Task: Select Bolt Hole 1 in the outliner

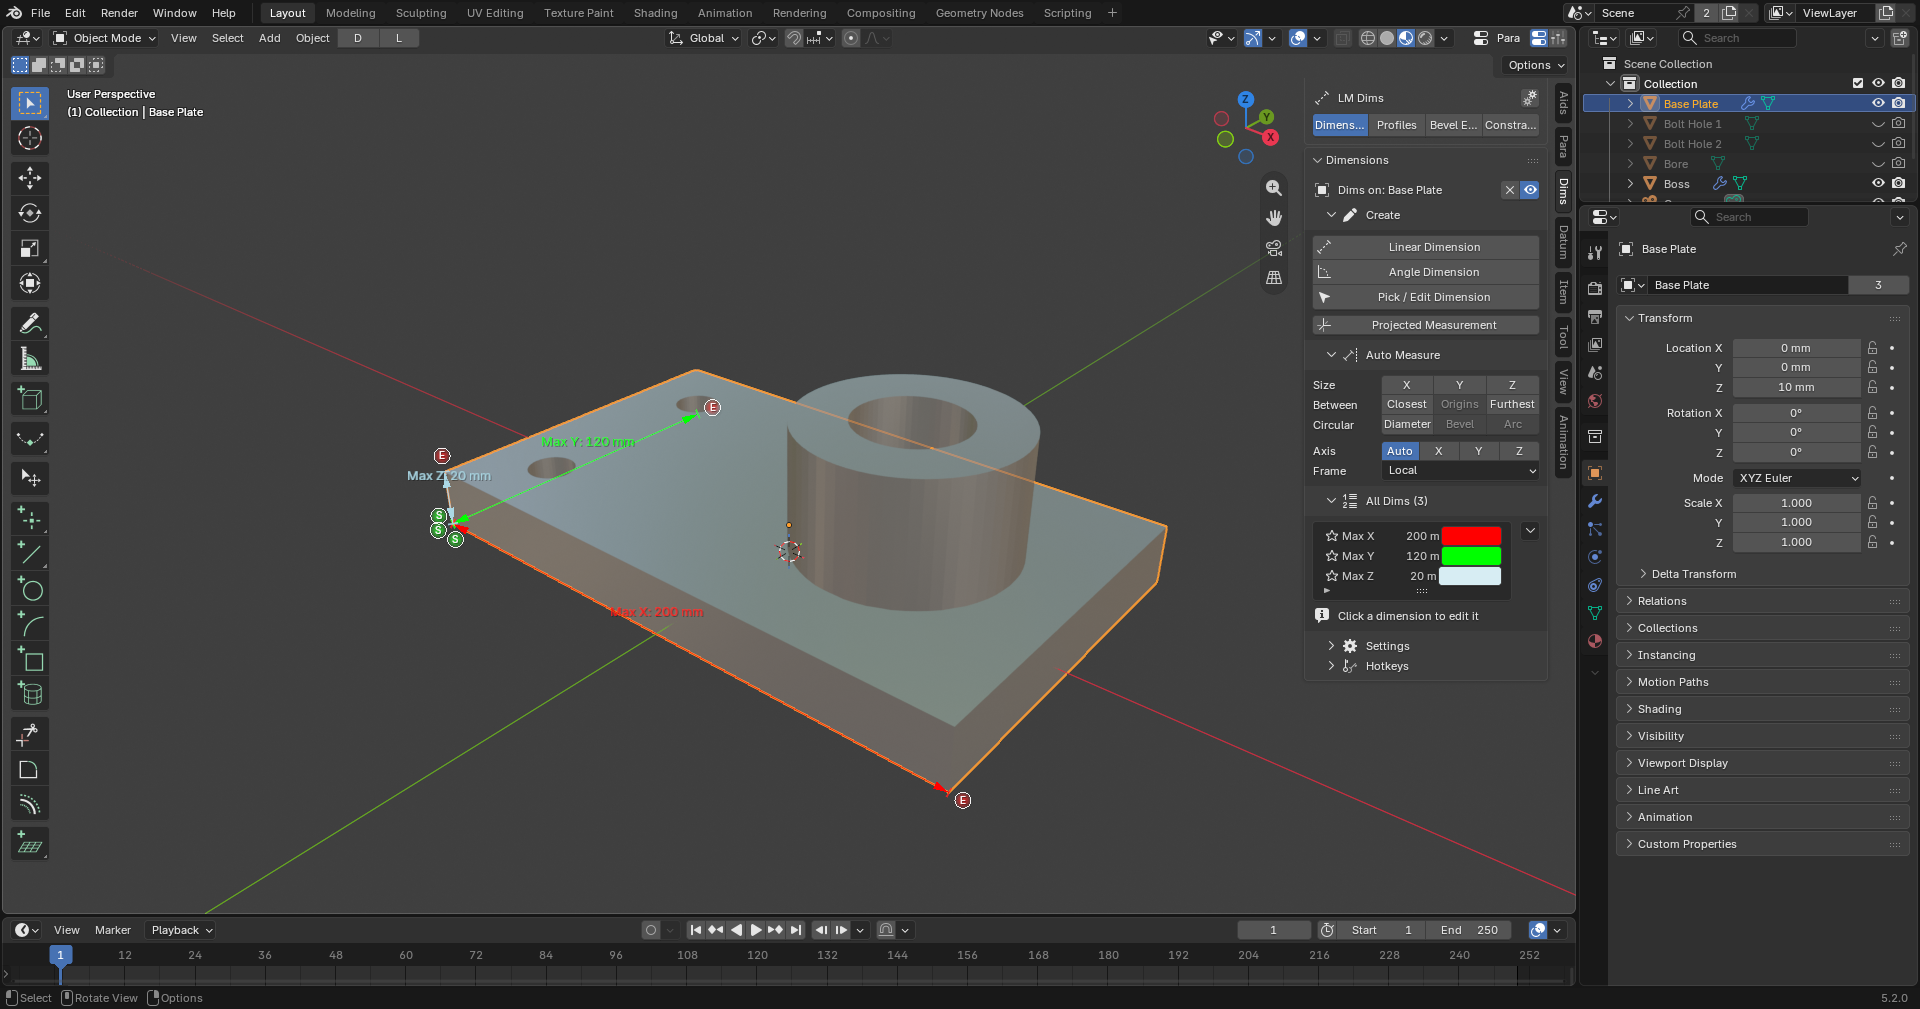Action: point(1692,124)
